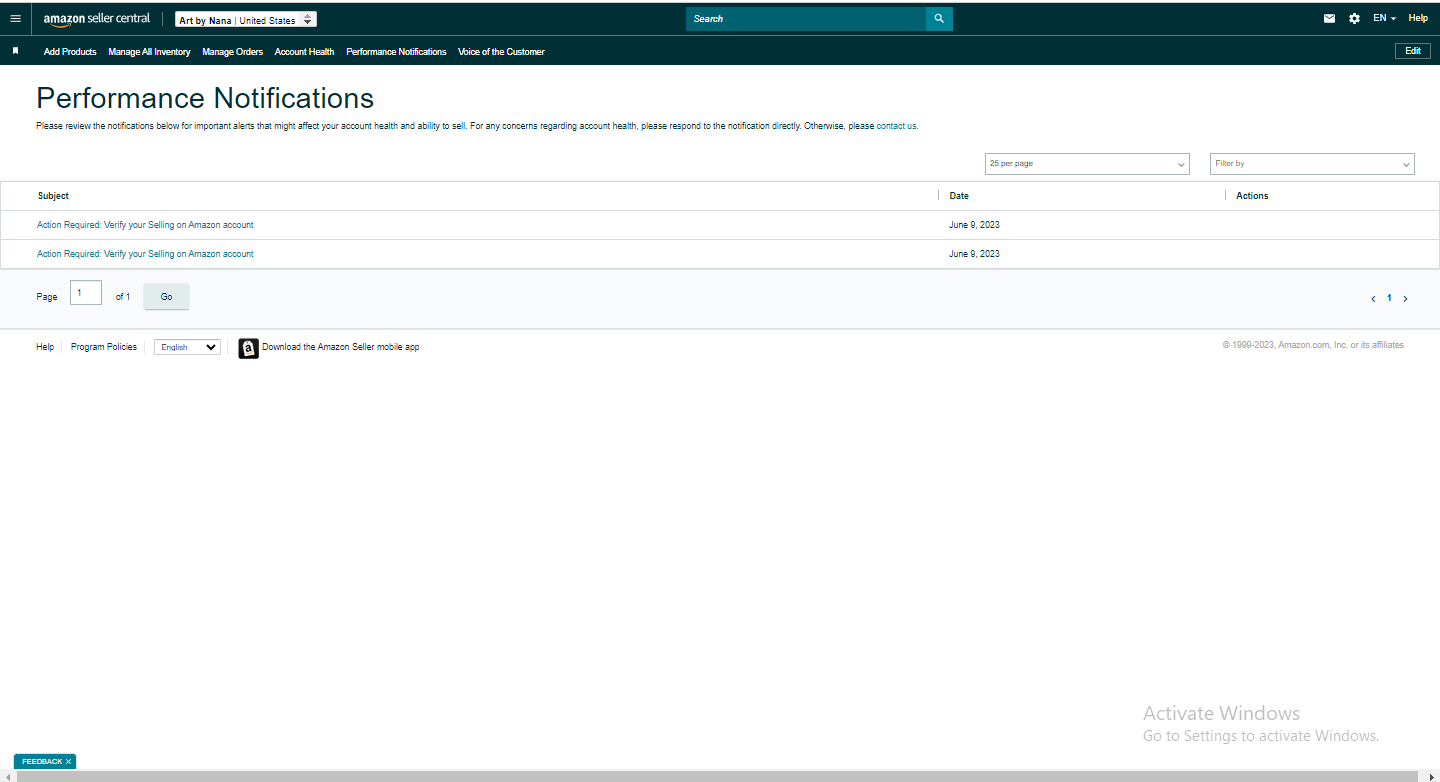The image size is (1440, 782).
Task: Open first Action Required verify account notification
Action: pos(145,225)
